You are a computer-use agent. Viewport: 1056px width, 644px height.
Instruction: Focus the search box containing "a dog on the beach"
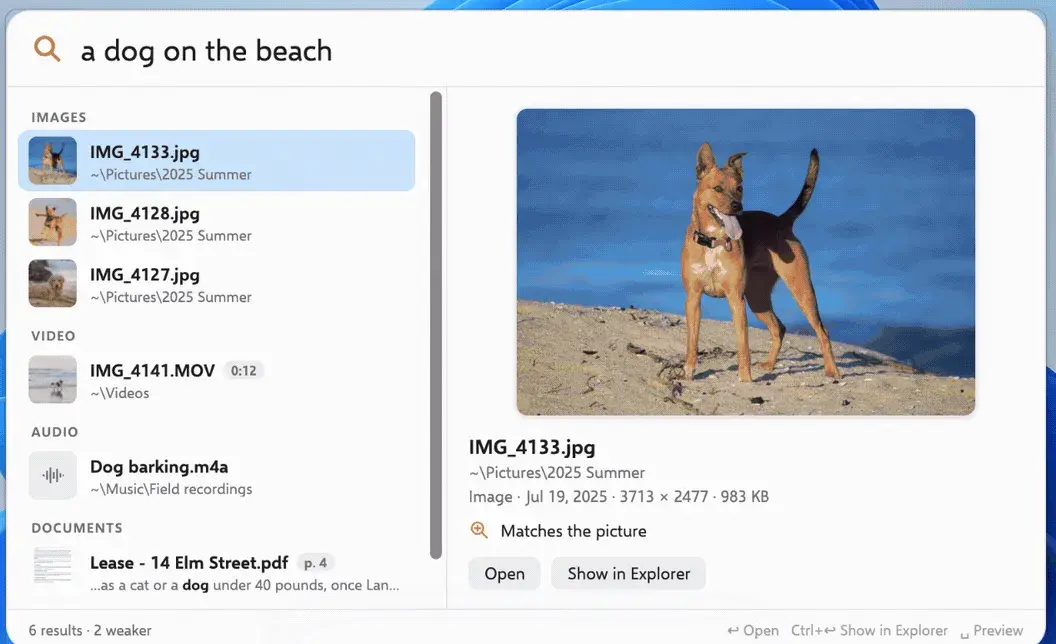tap(525, 50)
